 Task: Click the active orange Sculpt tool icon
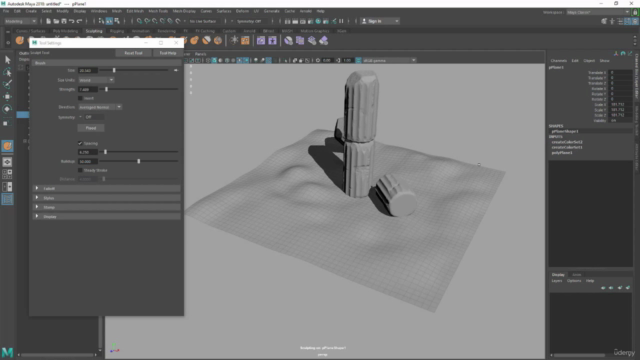7,146
